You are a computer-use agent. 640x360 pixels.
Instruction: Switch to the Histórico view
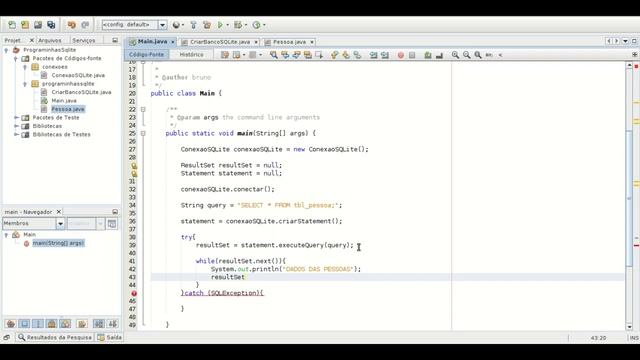[191, 55]
